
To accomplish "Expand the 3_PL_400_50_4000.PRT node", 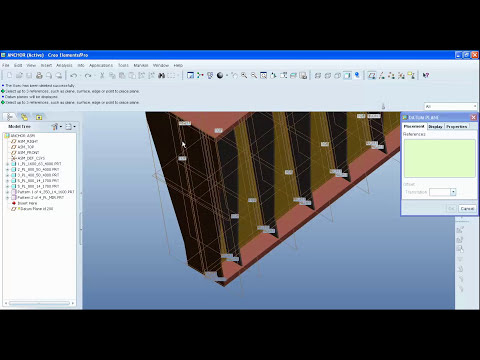I will (x=8, y=175).
